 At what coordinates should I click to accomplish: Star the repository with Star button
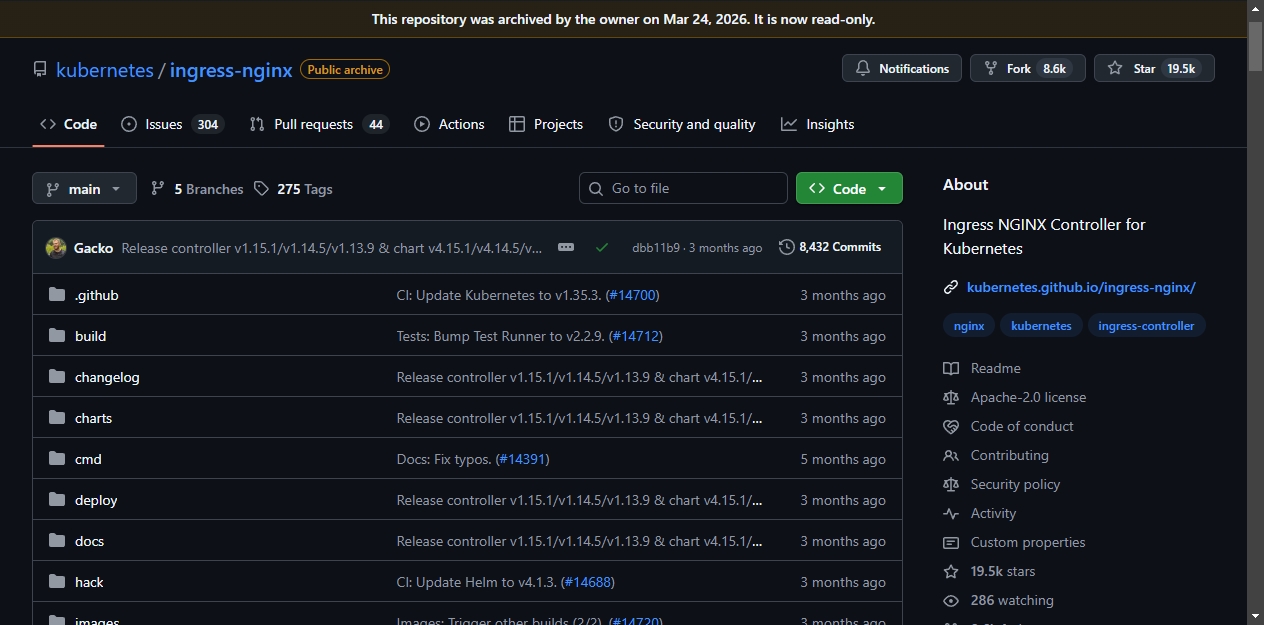1154,68
